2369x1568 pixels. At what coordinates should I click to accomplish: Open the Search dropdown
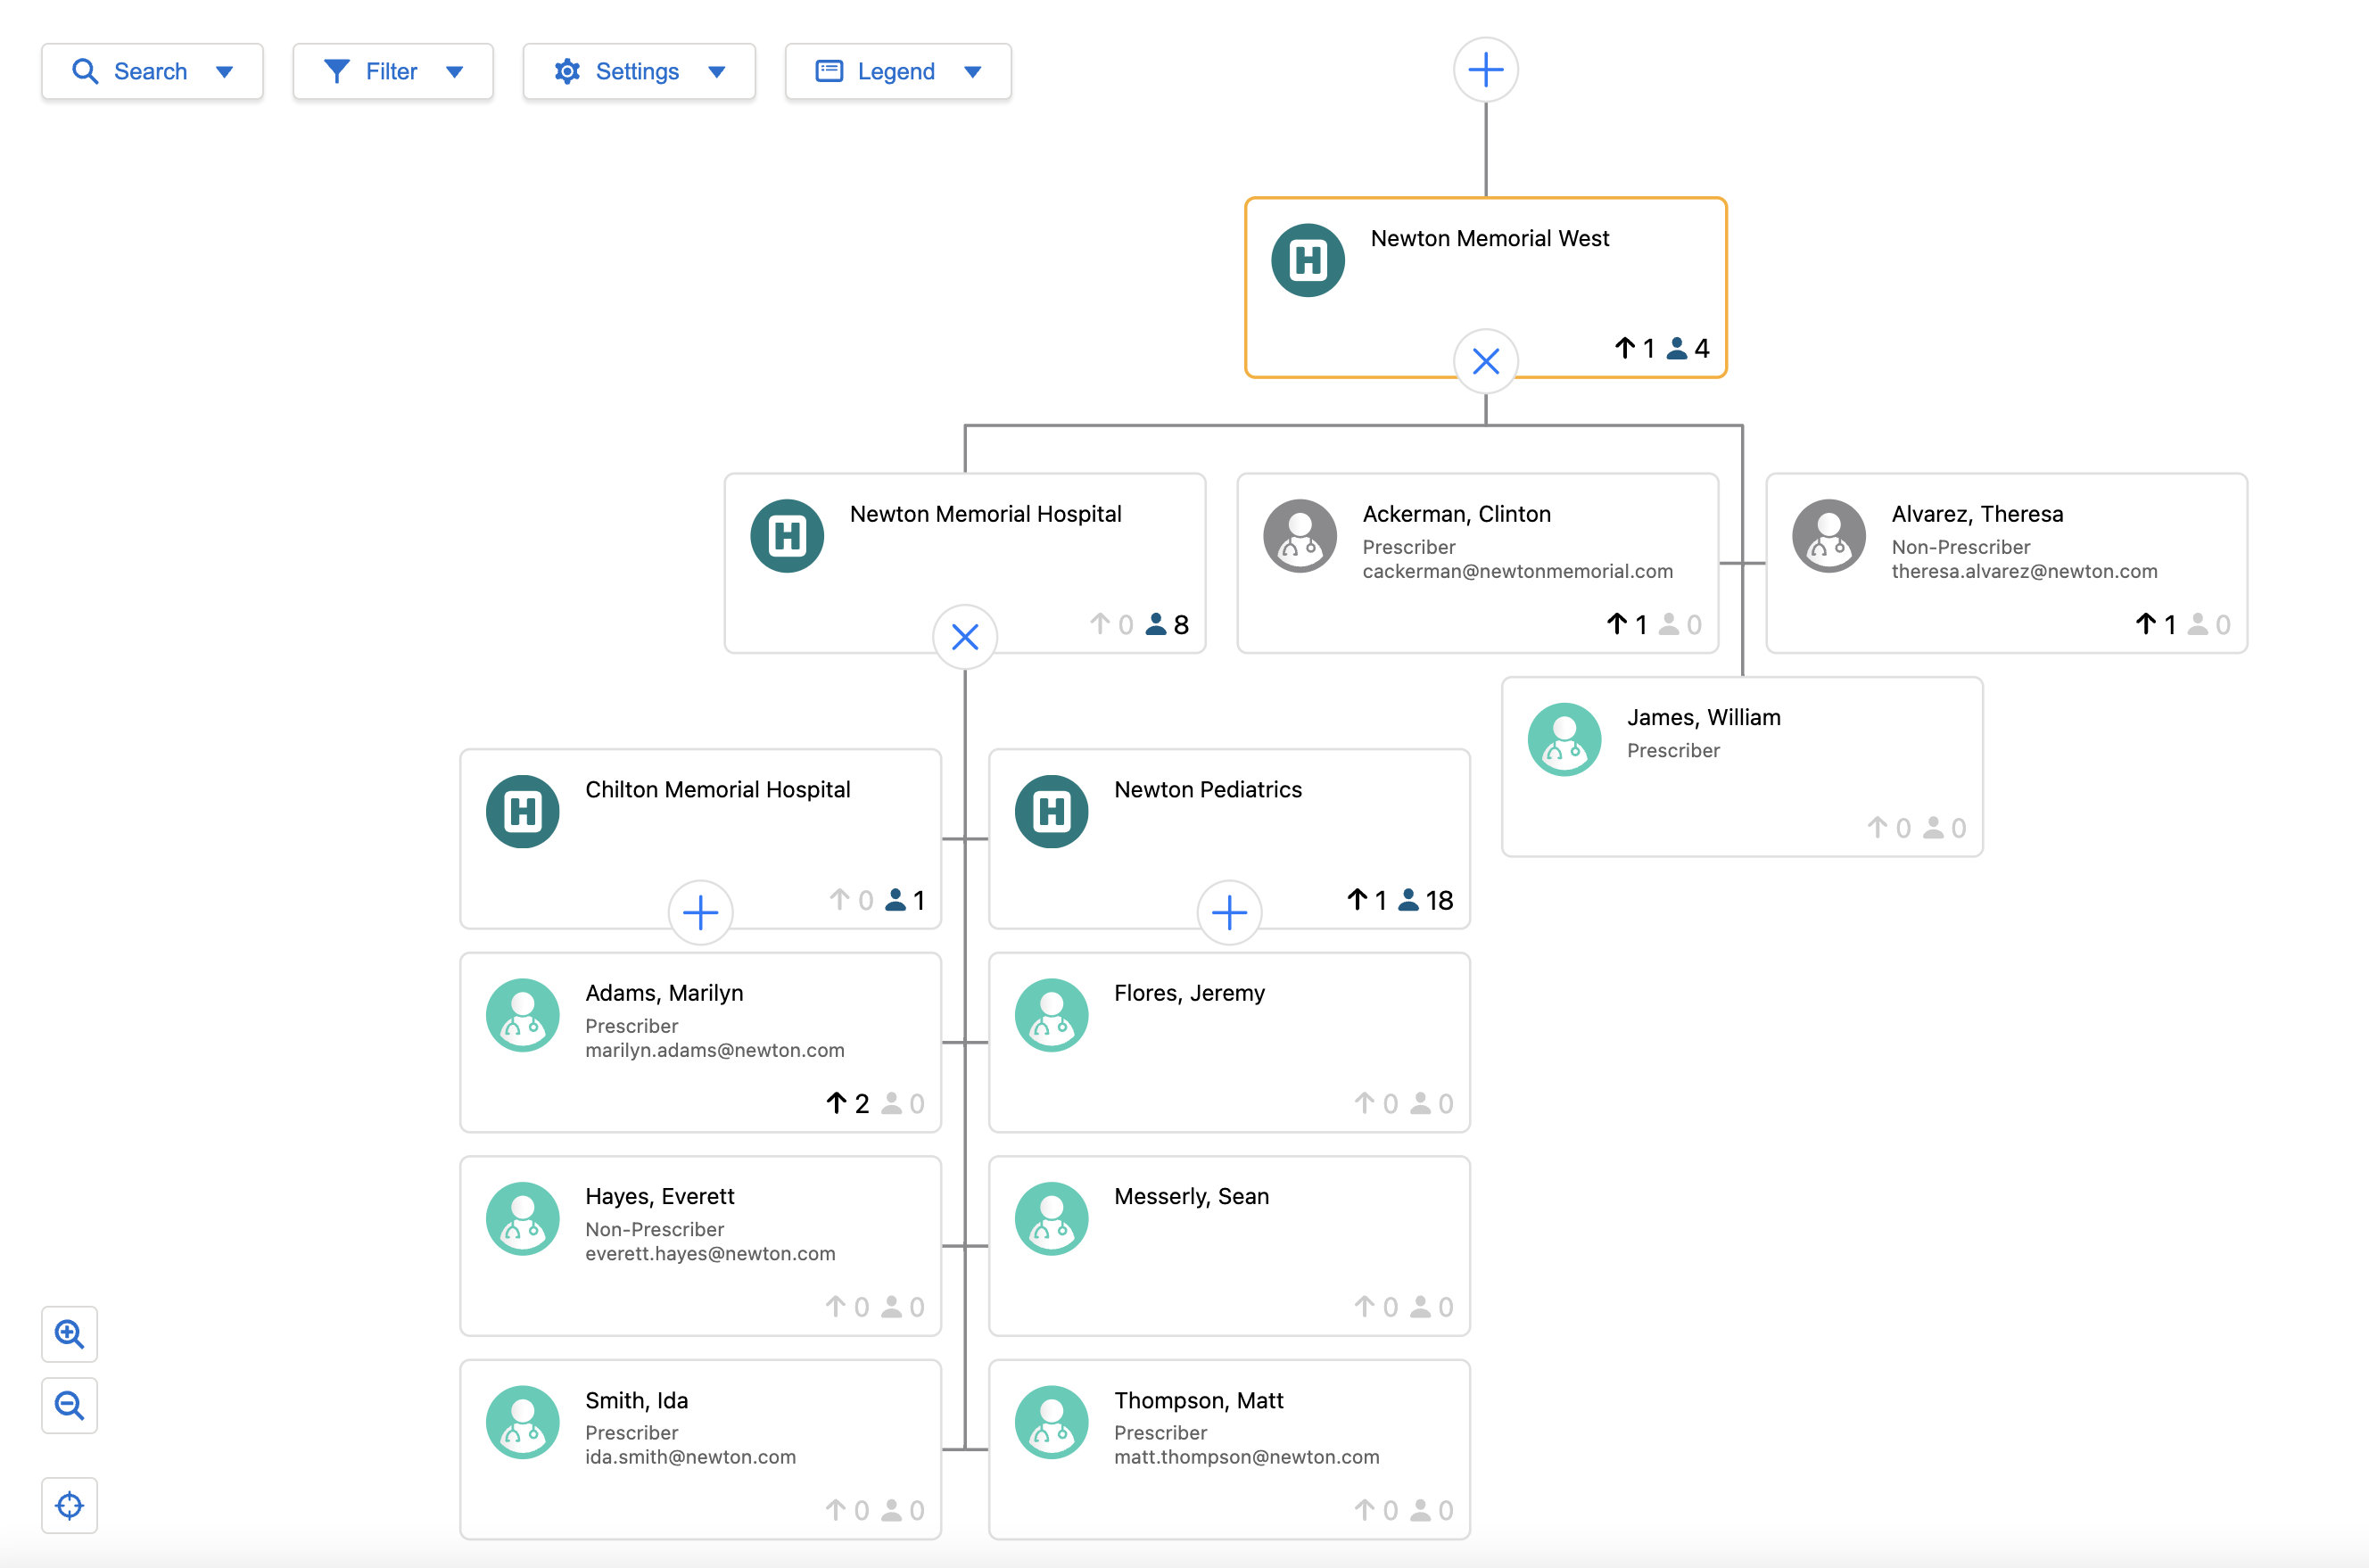(x=152, y=71)
